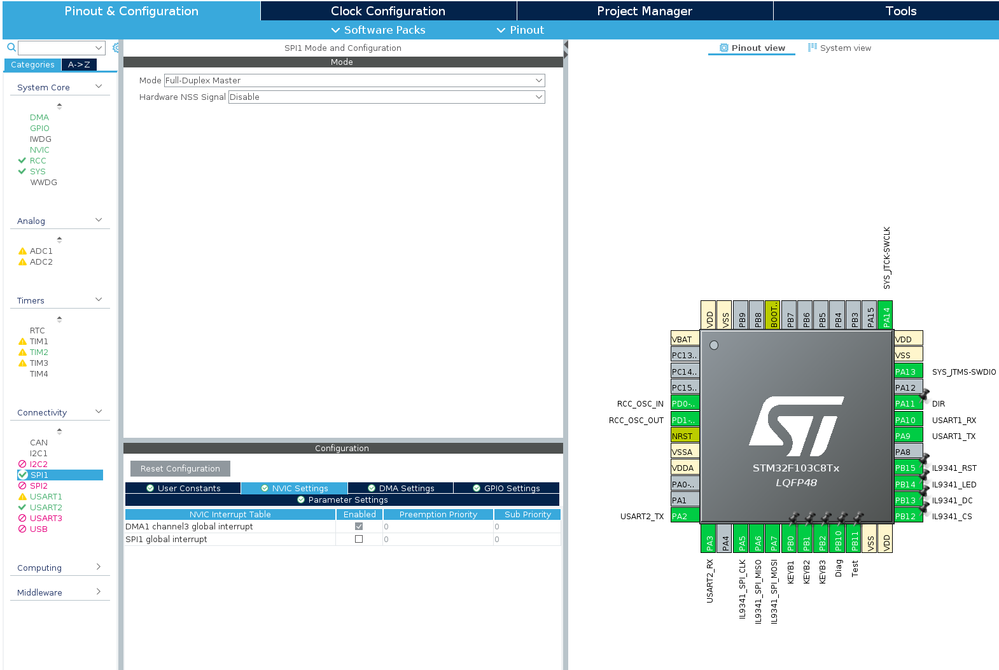Select Pinout view tab
Screen dimensions: 999x670
coord(752,48)
